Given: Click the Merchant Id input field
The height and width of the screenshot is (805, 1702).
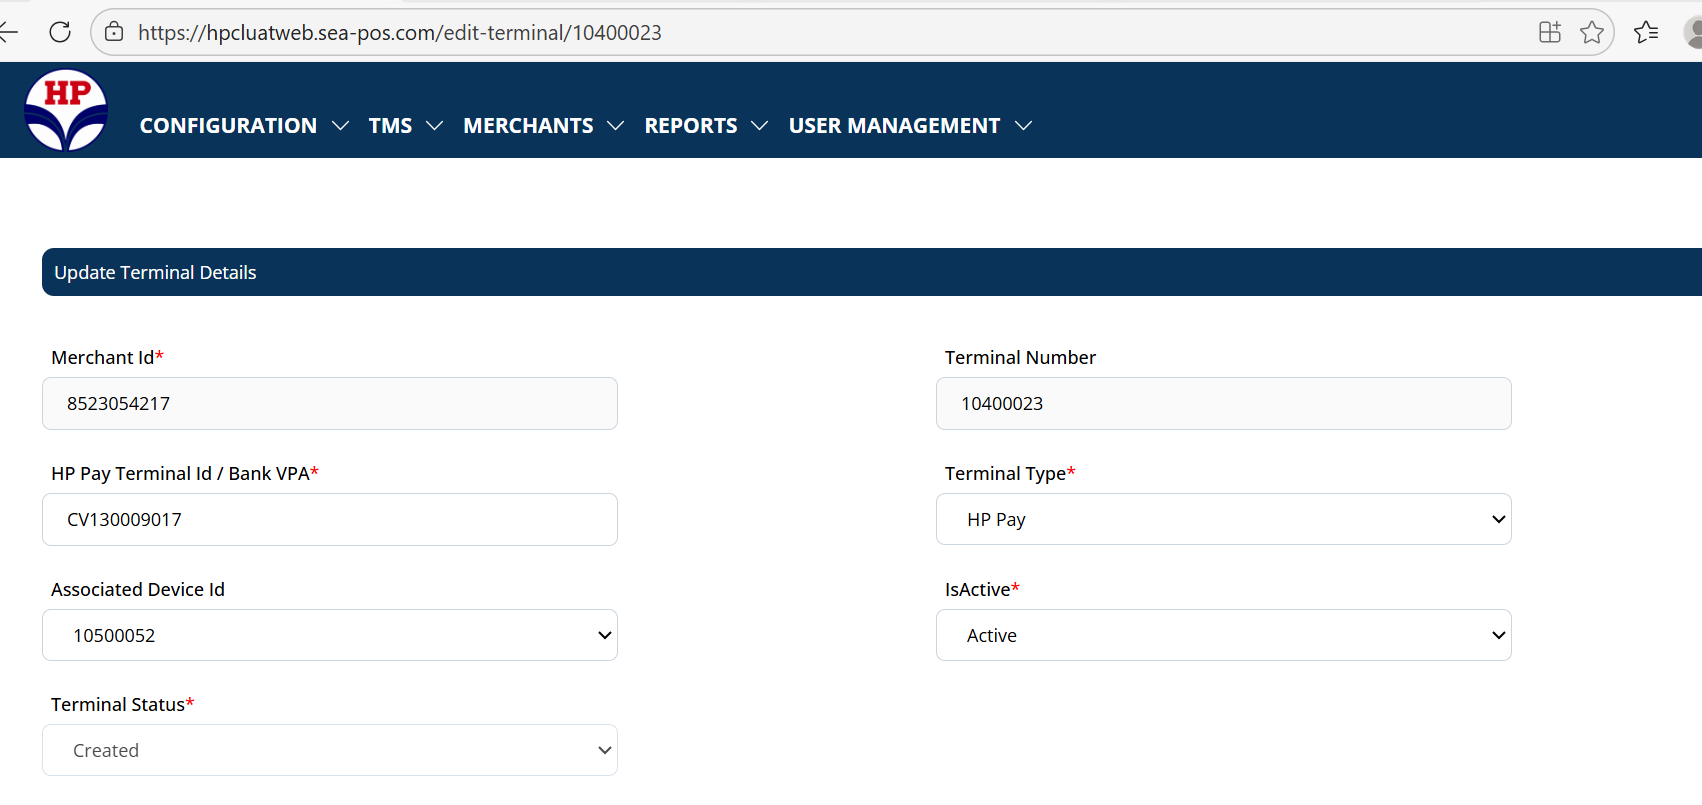Looking at the screenshot, I should (330, 403).
